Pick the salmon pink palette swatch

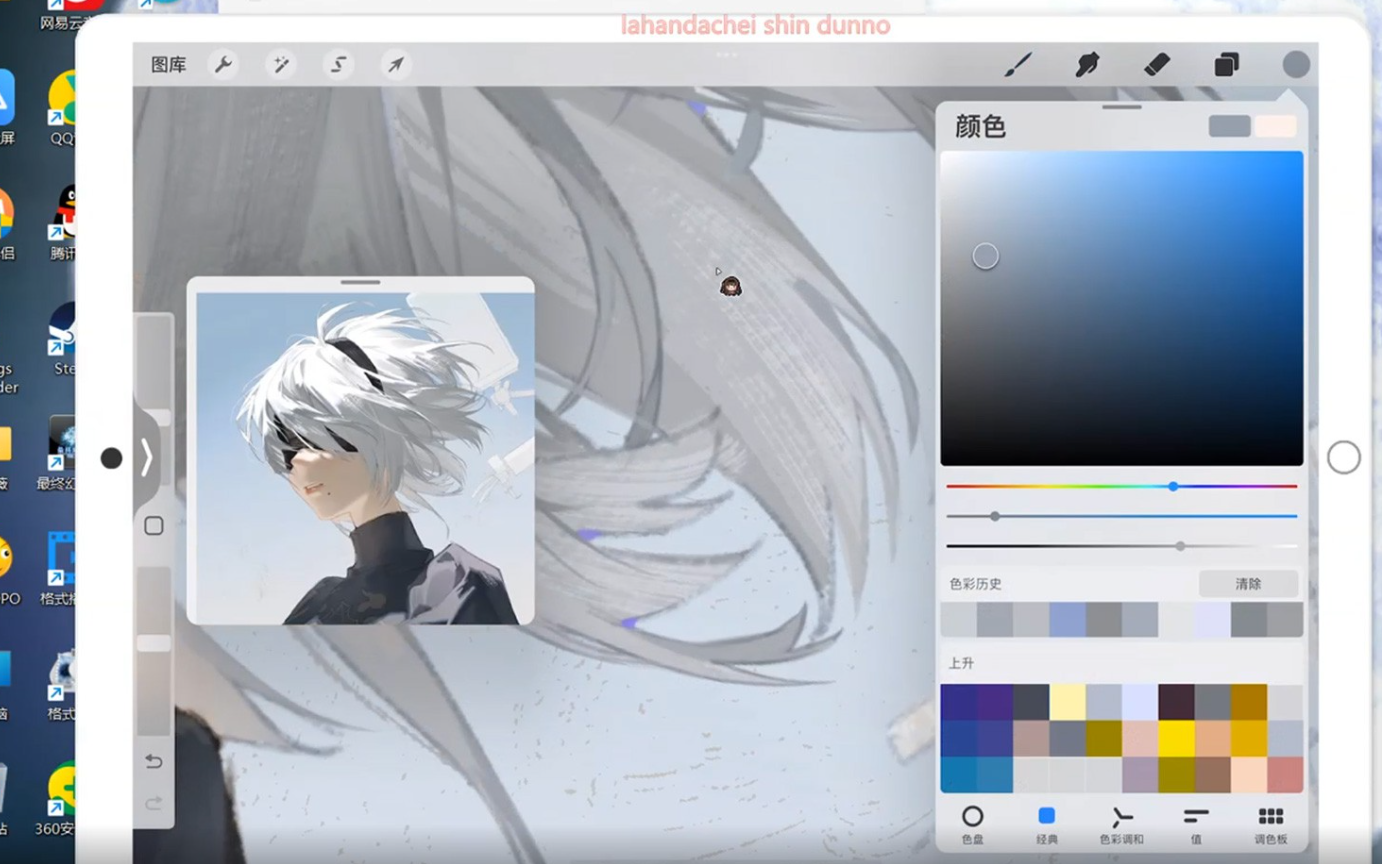pos(1285,774)
